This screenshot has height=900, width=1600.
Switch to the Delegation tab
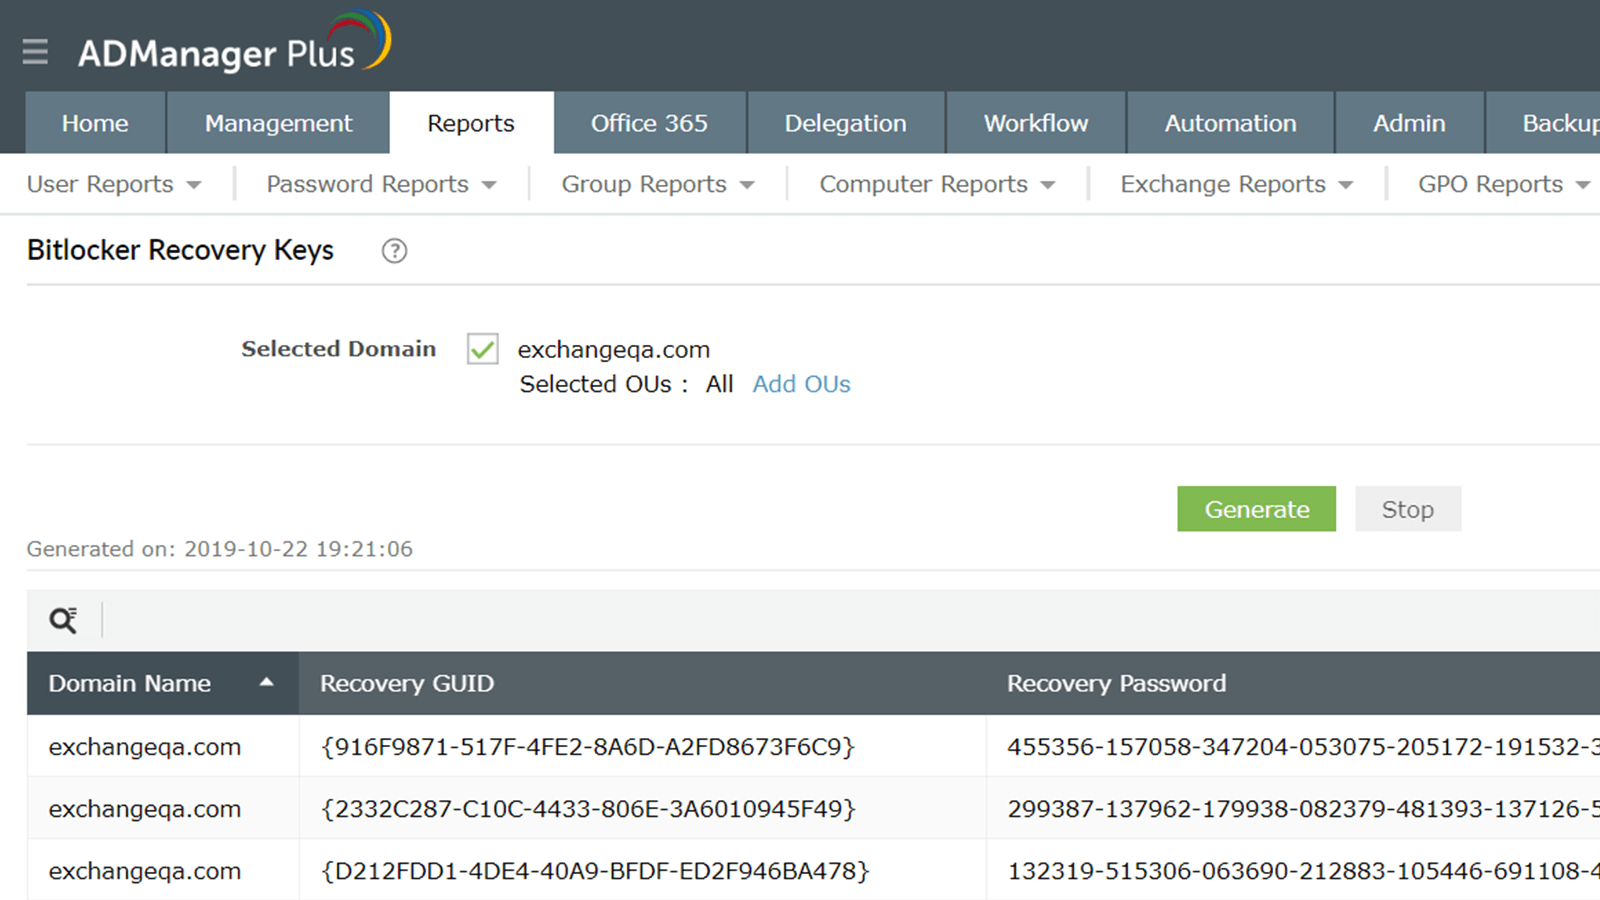coord(845,123)
